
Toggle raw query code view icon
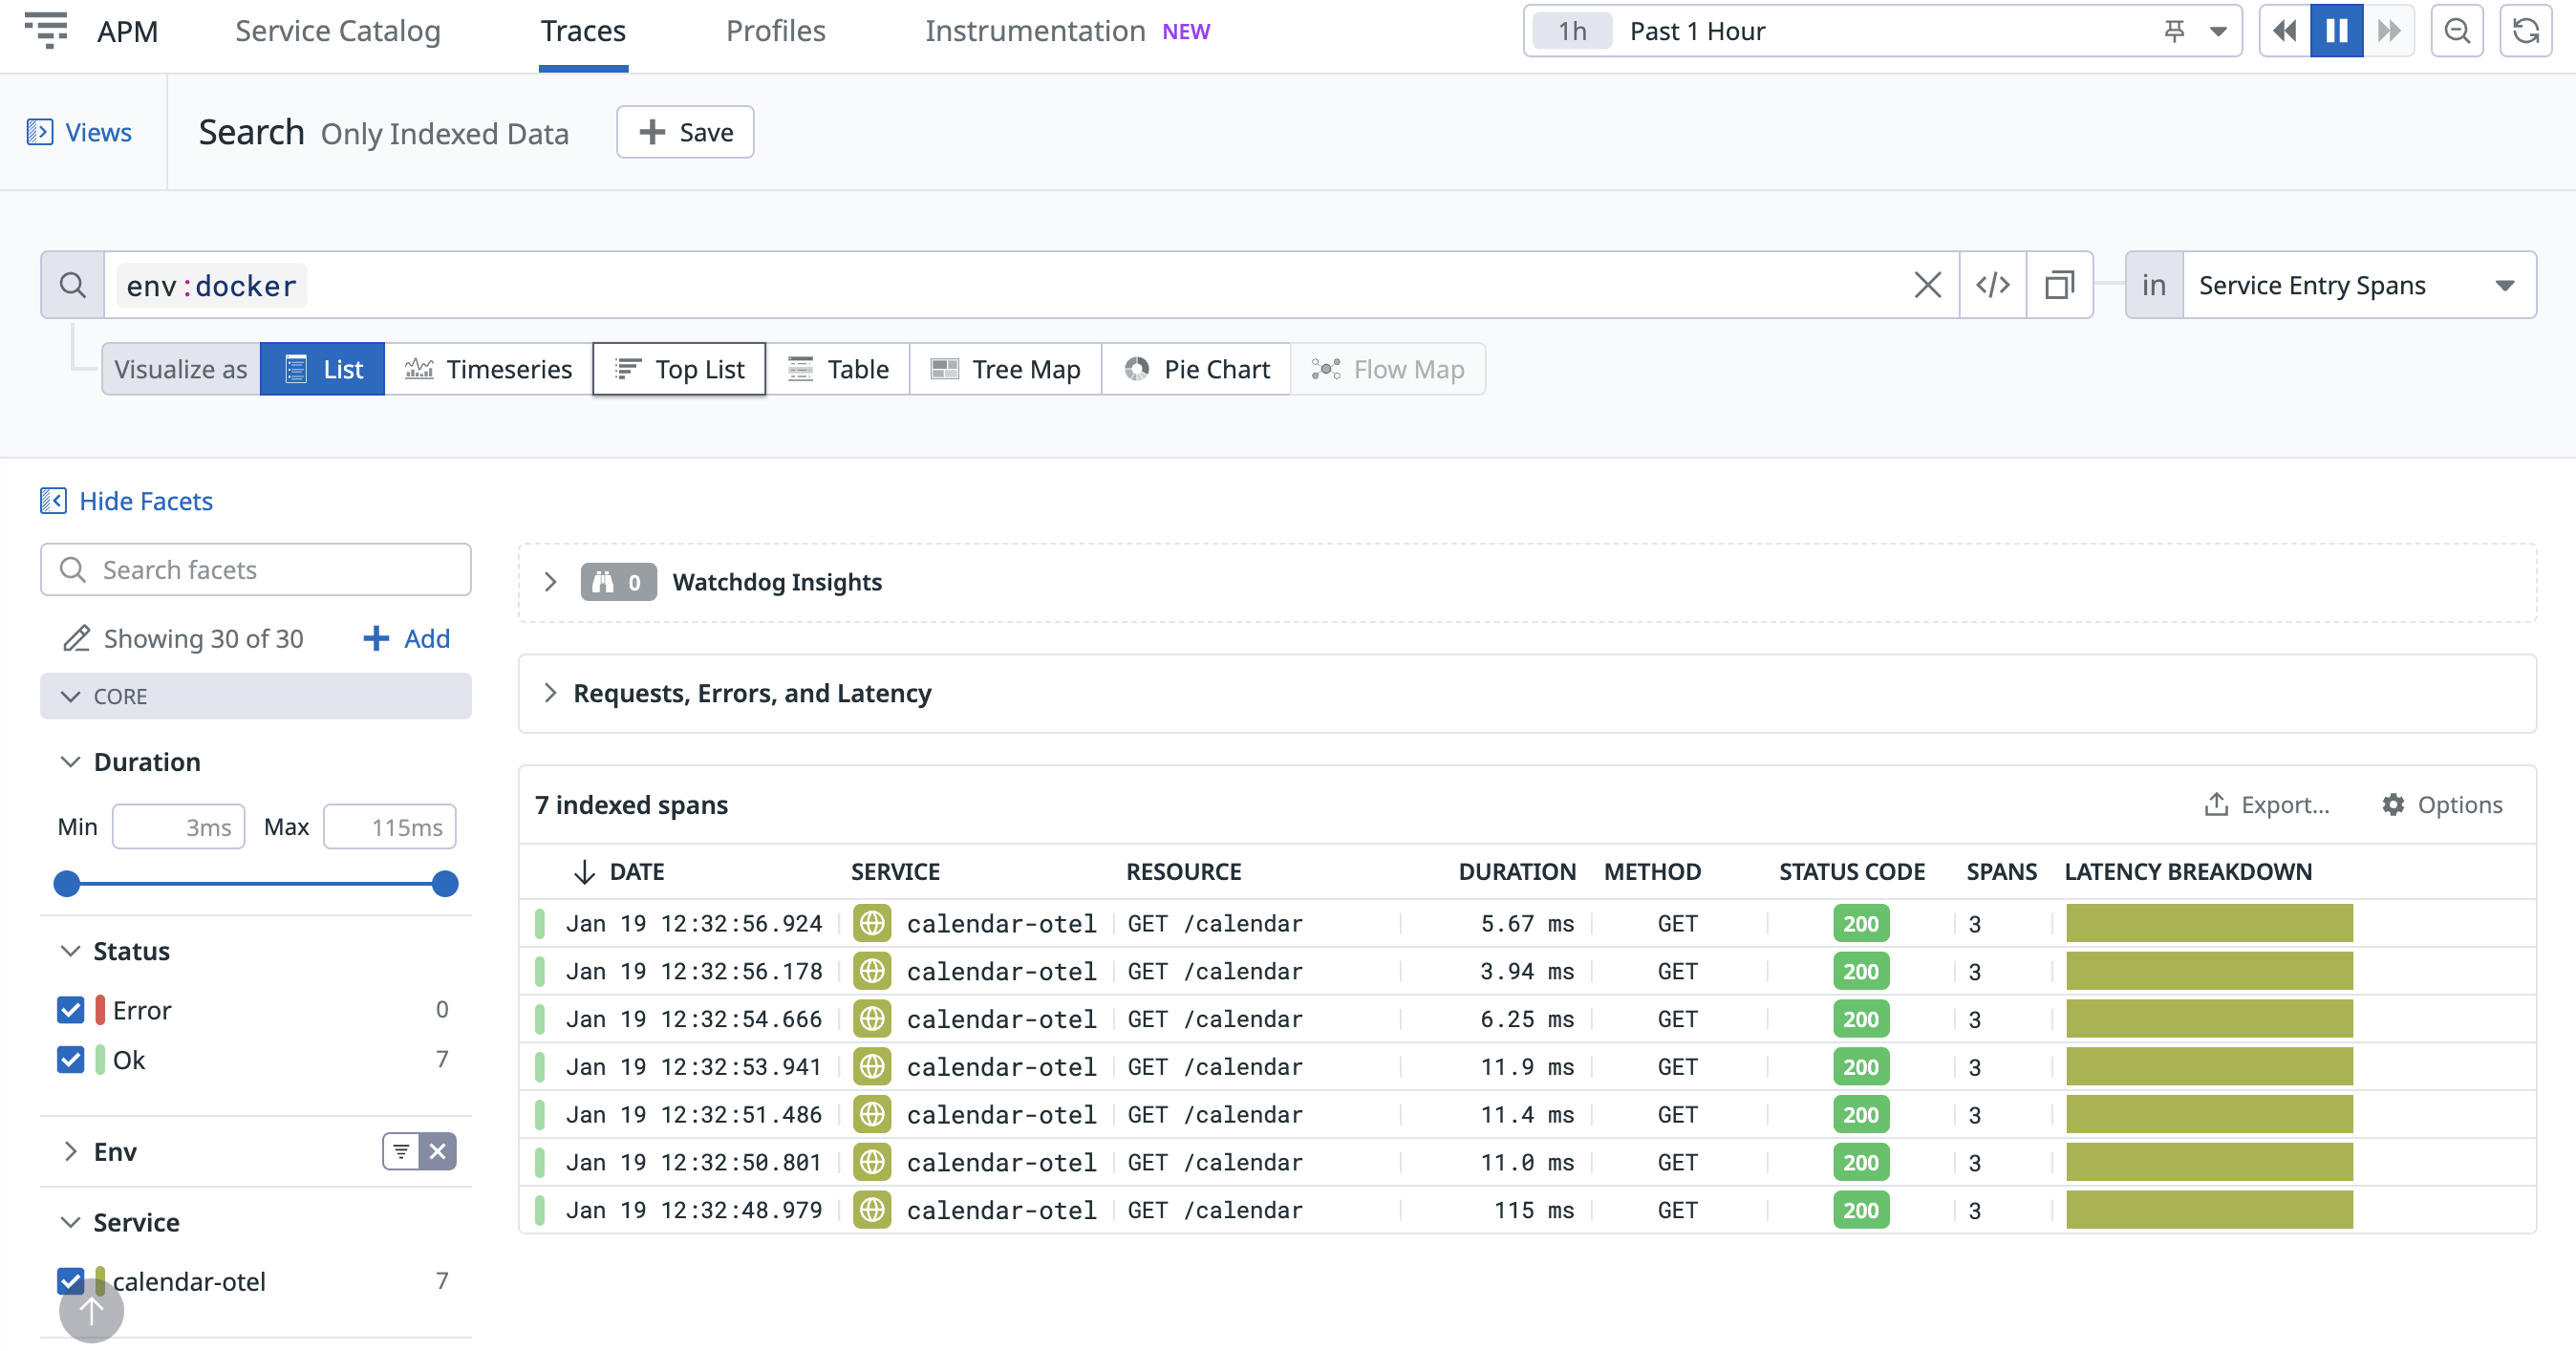pos(1992,285)
